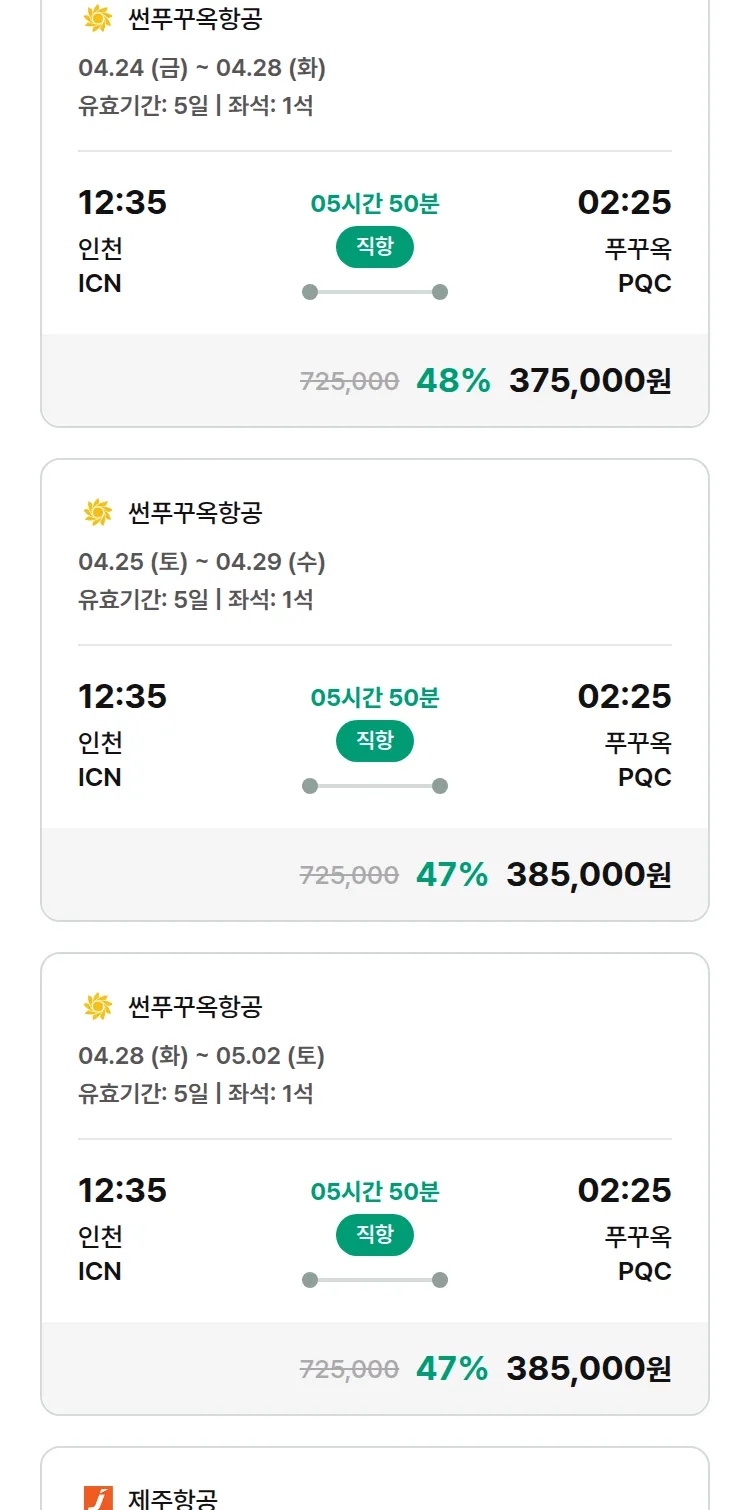
Task: Choose 385,000원 fare for 04.25 departure
Action: [588, 875]
